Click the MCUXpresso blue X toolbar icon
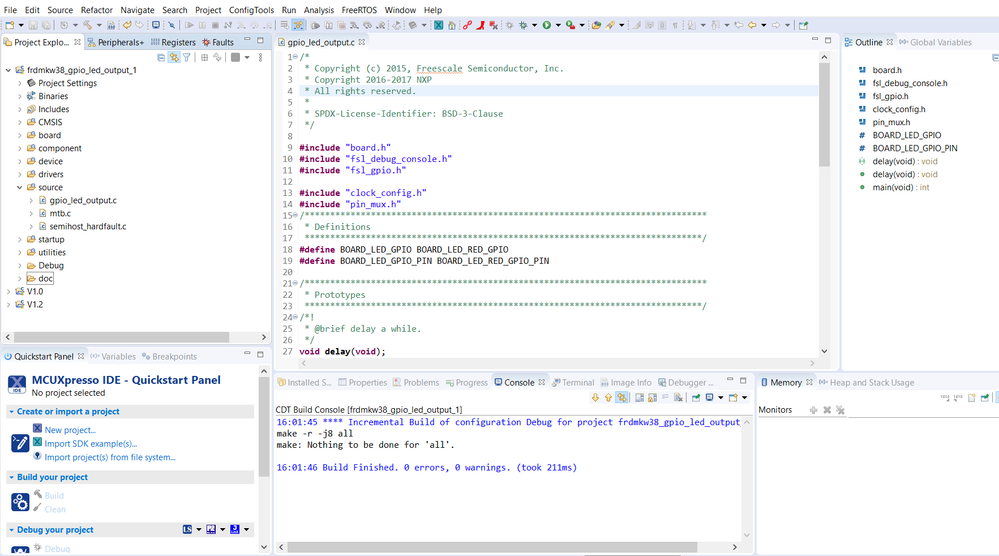 coord(438,25)
